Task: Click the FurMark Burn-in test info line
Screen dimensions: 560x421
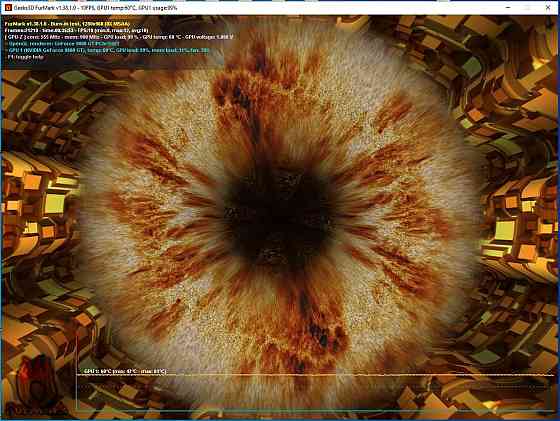Action: [68, 24]
